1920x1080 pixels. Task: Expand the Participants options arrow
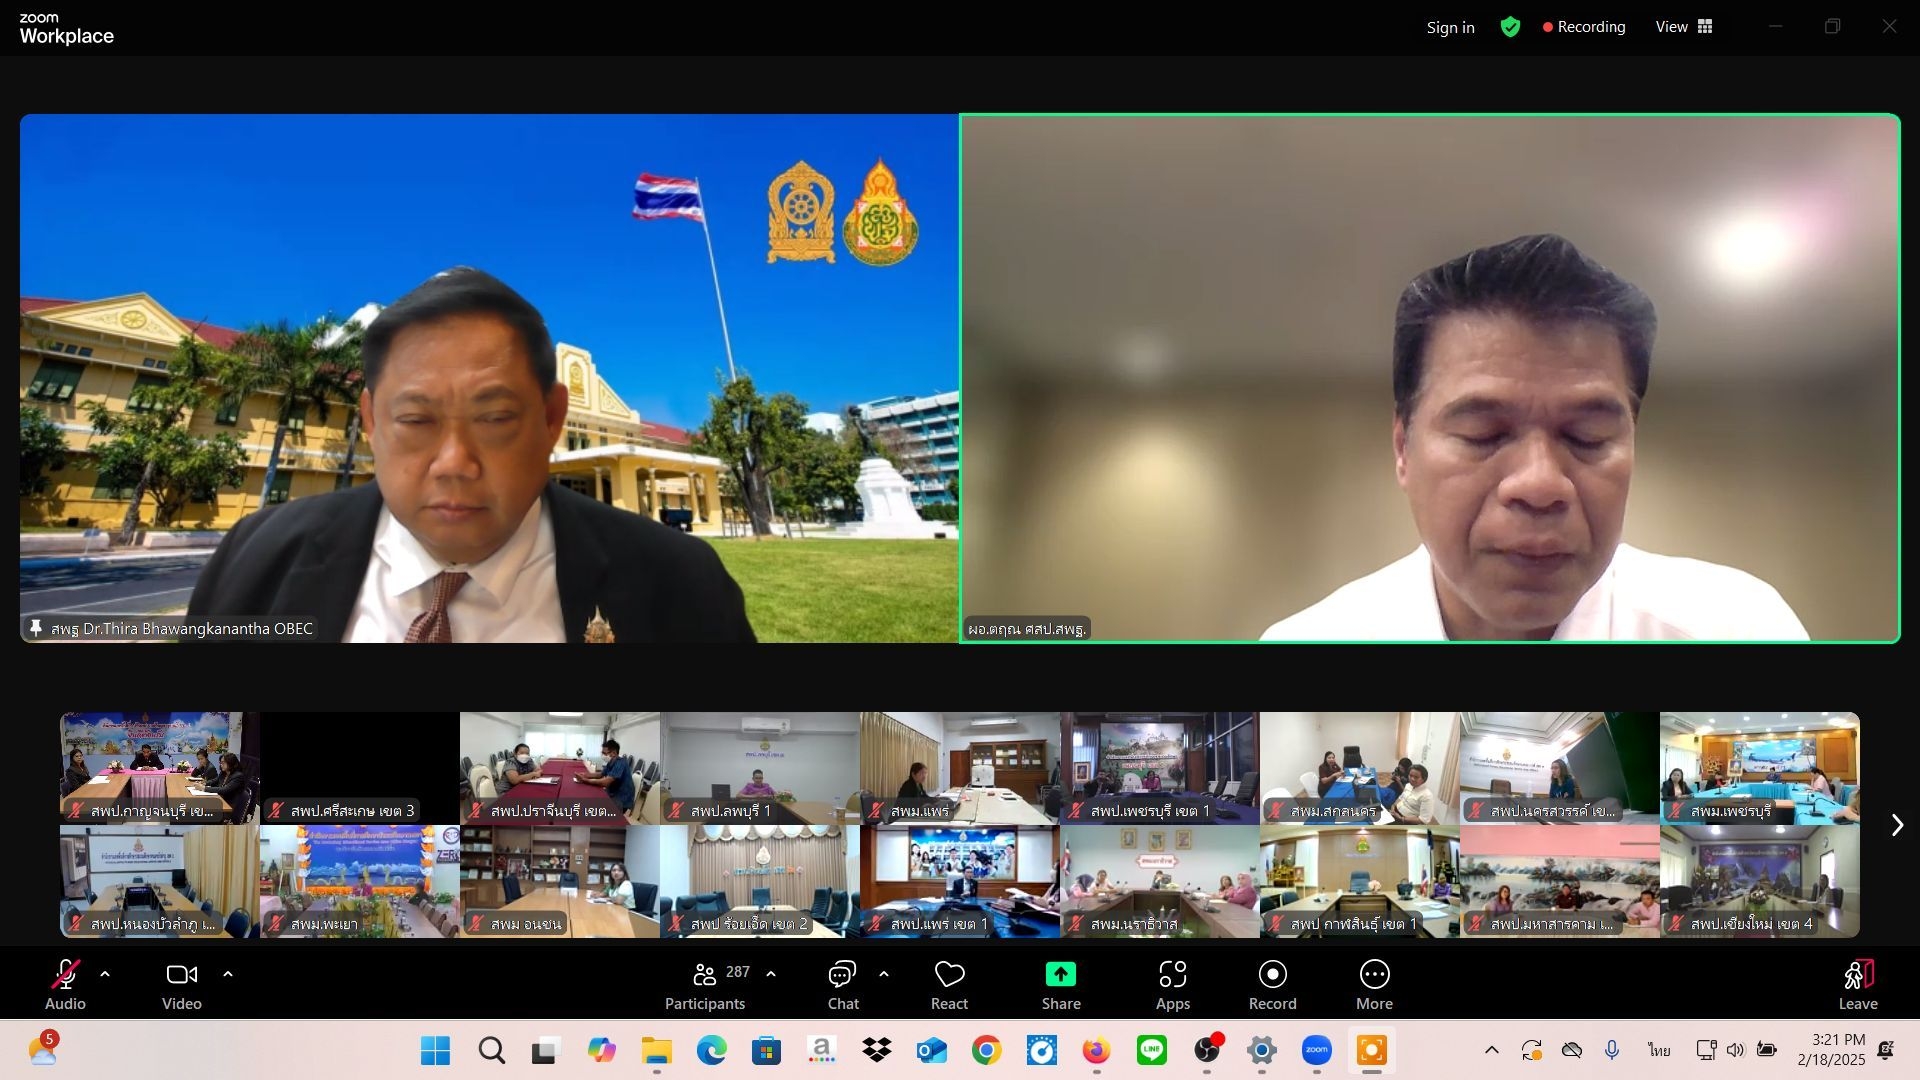coord(771,974)
